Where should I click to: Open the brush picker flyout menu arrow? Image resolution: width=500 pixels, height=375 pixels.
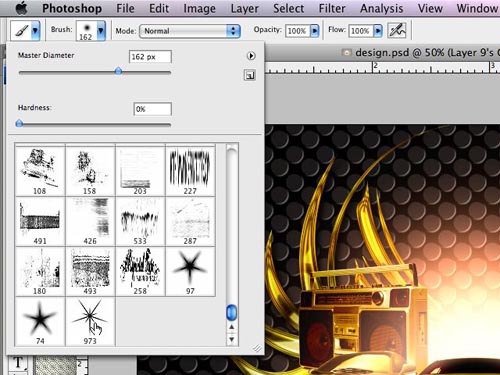coord(251,56)
